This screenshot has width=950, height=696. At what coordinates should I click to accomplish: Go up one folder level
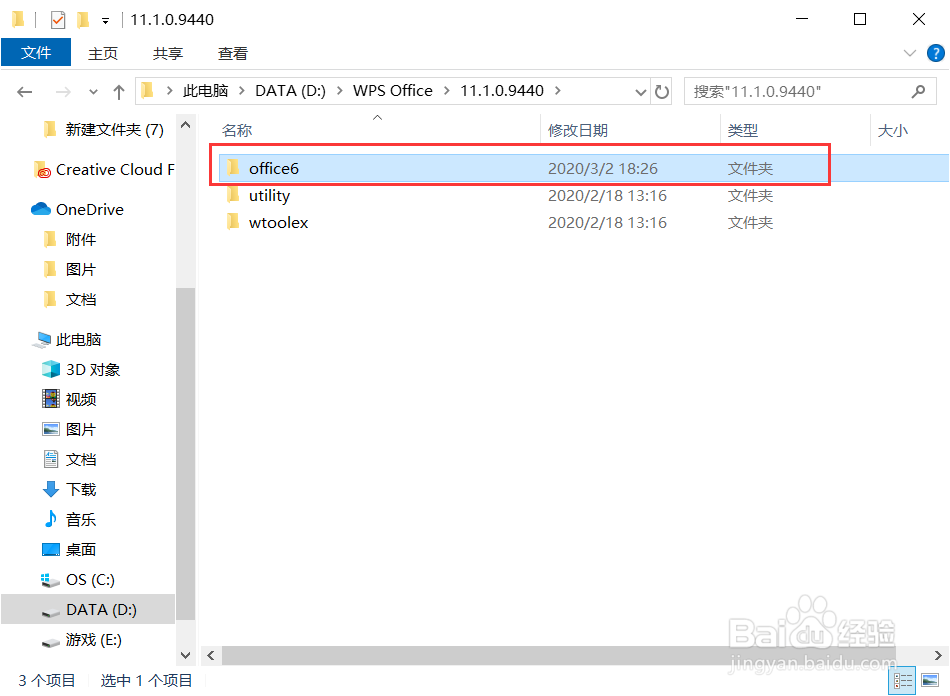pyautogui.click(x=119, y=92)
